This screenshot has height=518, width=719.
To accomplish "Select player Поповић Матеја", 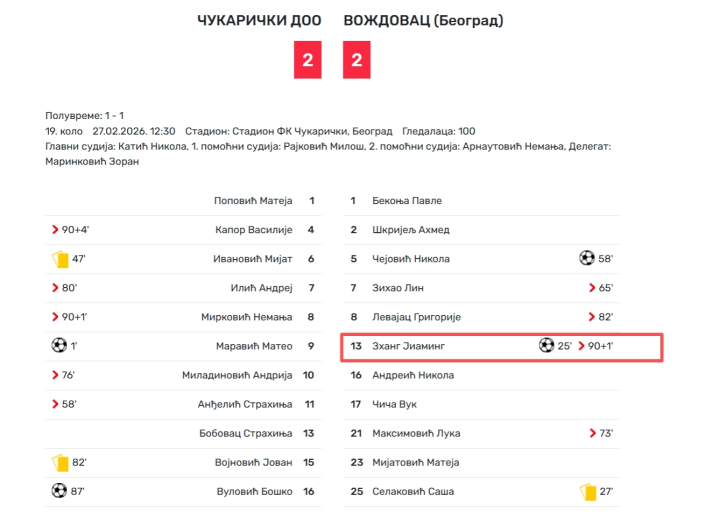I will coord(253,201).
